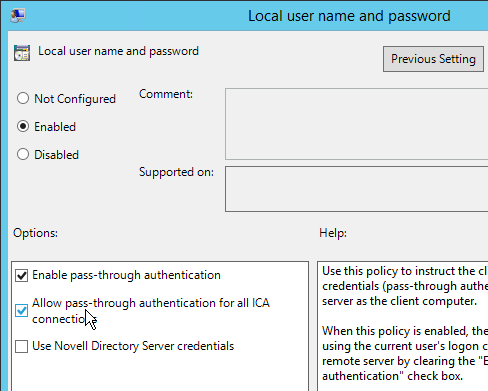Click the Options: label
This screenshot has height=391, width=488.
pyautogui.click(x=35, y=233)
